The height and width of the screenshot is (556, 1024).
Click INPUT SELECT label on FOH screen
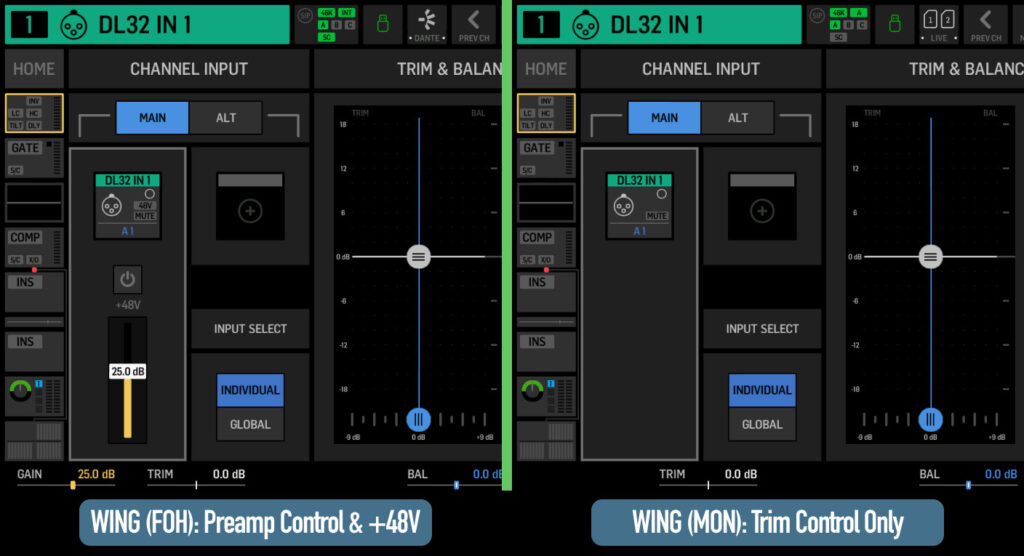coord(250,329)
